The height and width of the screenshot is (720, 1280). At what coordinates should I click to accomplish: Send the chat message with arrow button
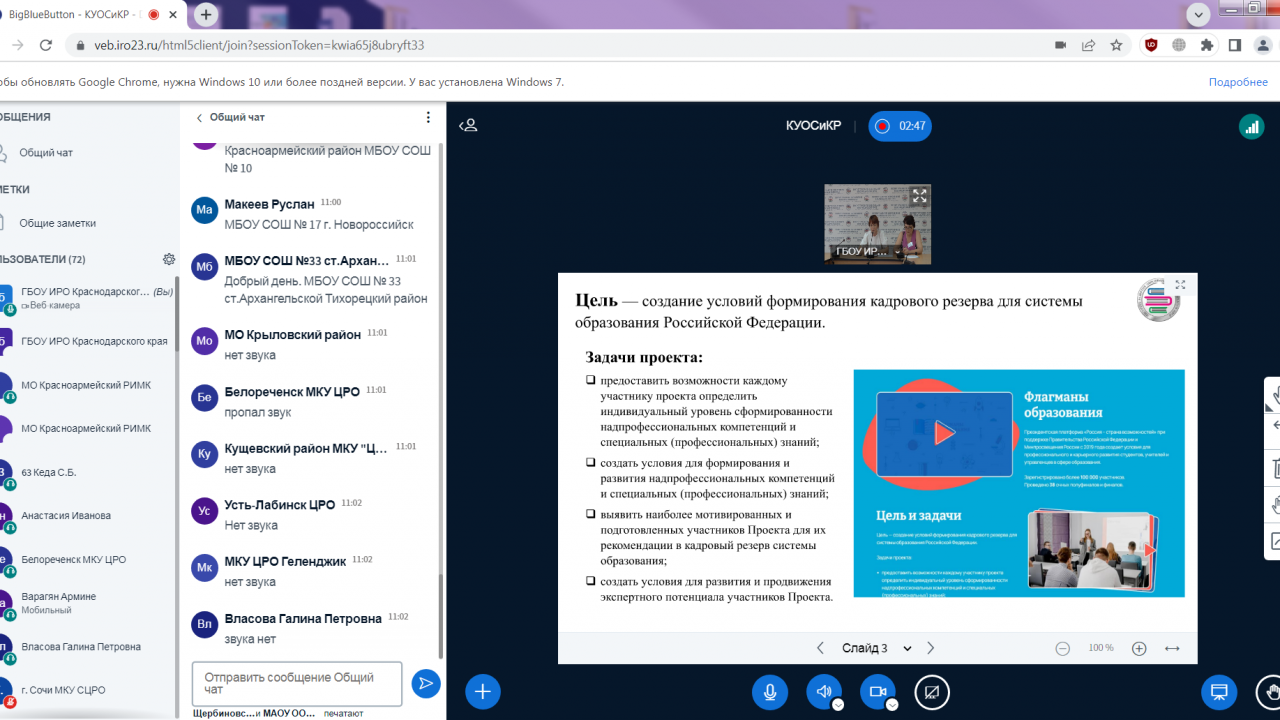tap(426, 684)
